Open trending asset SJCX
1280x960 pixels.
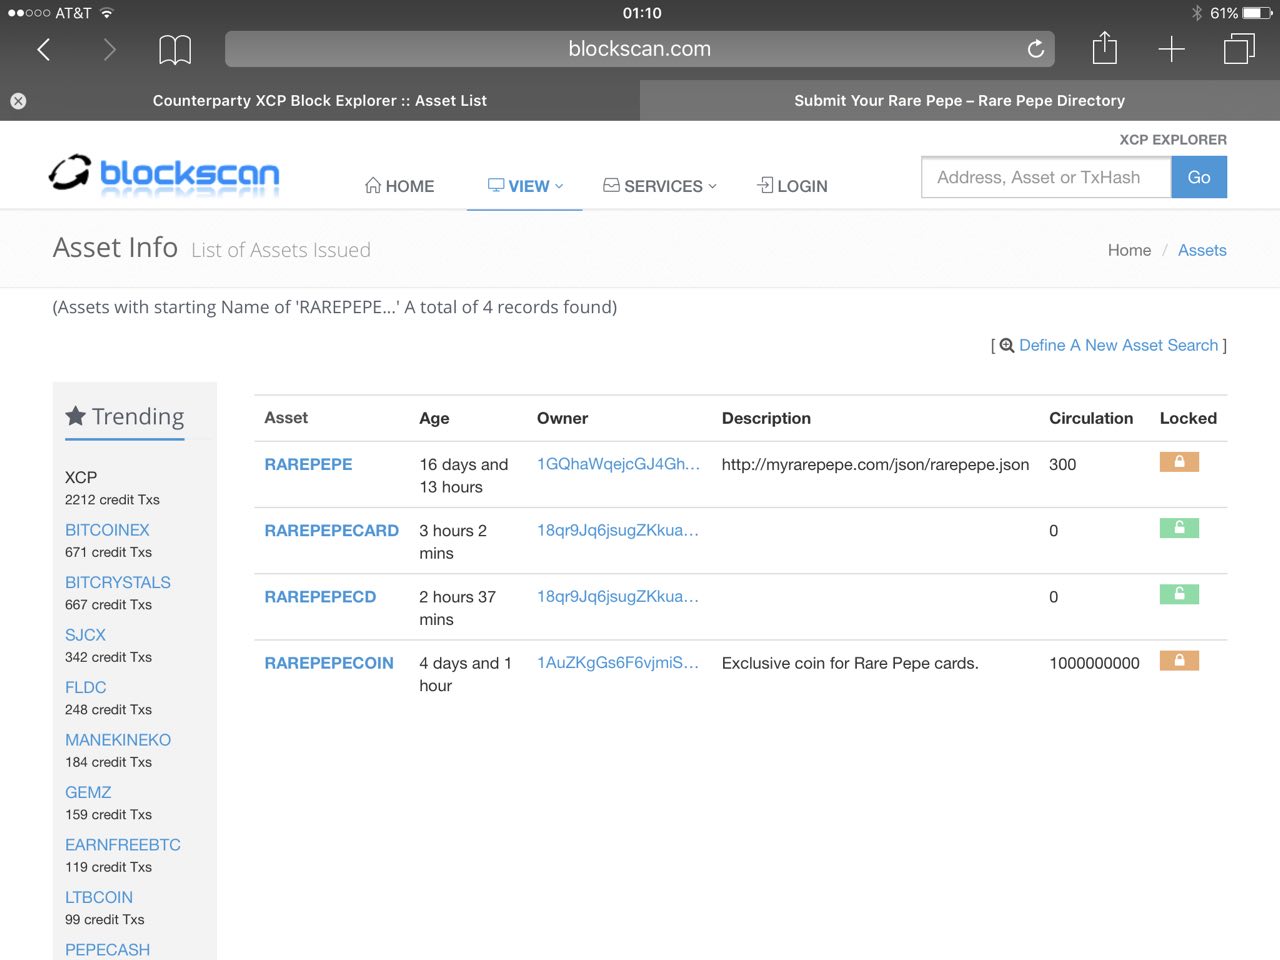click(x=85, y=635)
